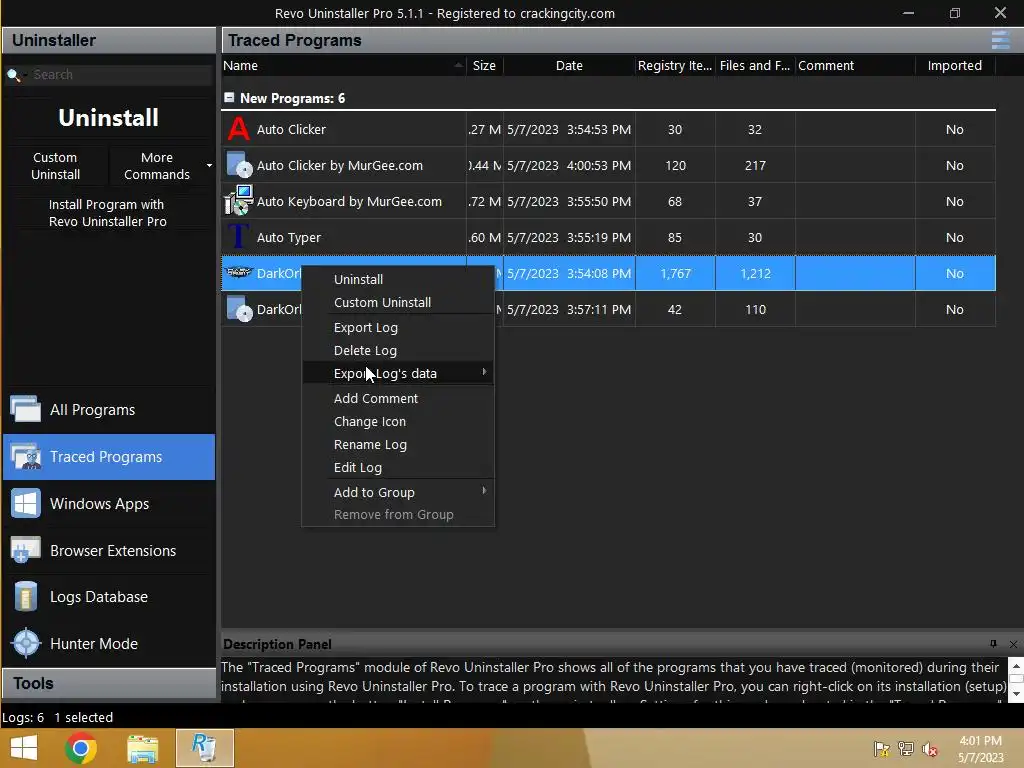Pin the Description Panel with the pin icon
Screen dimensions: 1024x768
point(993,644)
